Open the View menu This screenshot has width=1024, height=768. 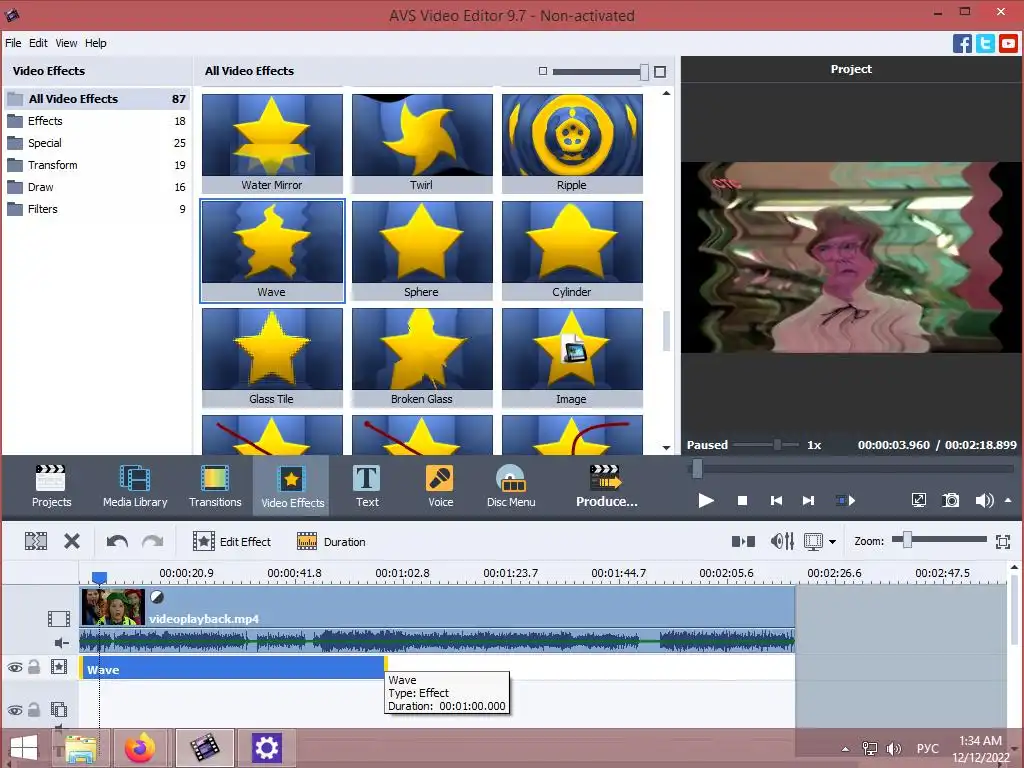66,43
